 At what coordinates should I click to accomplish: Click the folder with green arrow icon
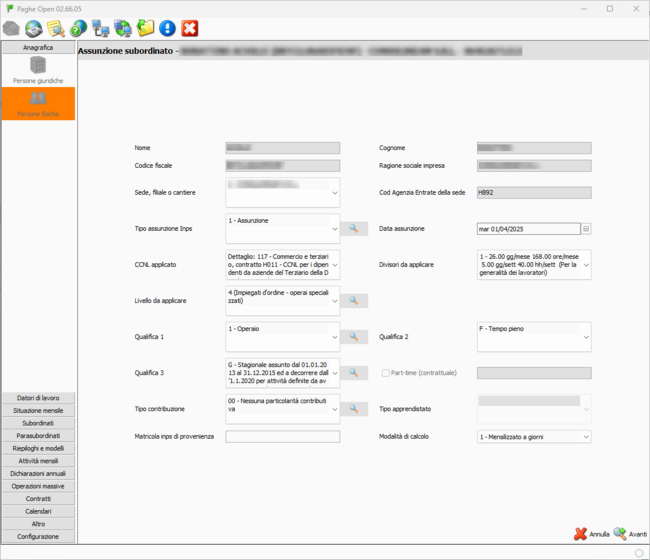point(146,28)
